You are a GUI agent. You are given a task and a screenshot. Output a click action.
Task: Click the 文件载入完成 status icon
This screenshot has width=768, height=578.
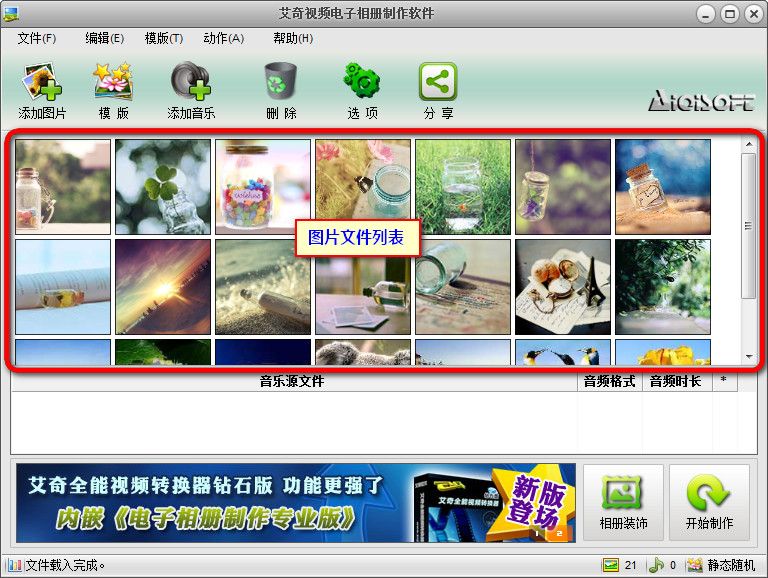pyautogui.click(x=14, y=565)
